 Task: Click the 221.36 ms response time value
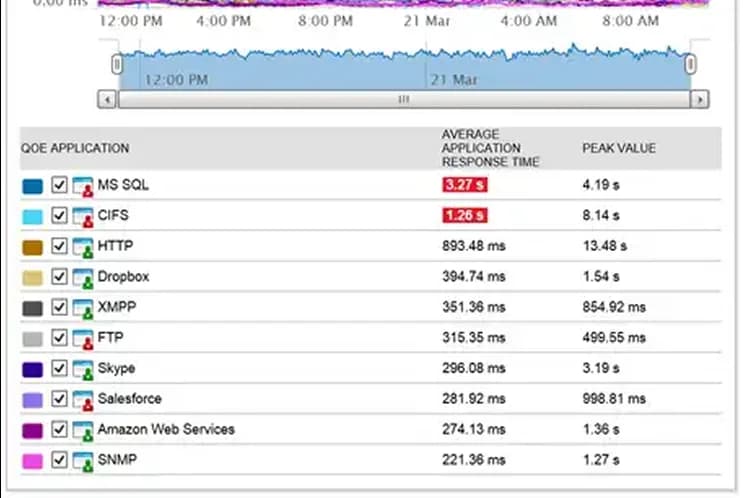474,459
